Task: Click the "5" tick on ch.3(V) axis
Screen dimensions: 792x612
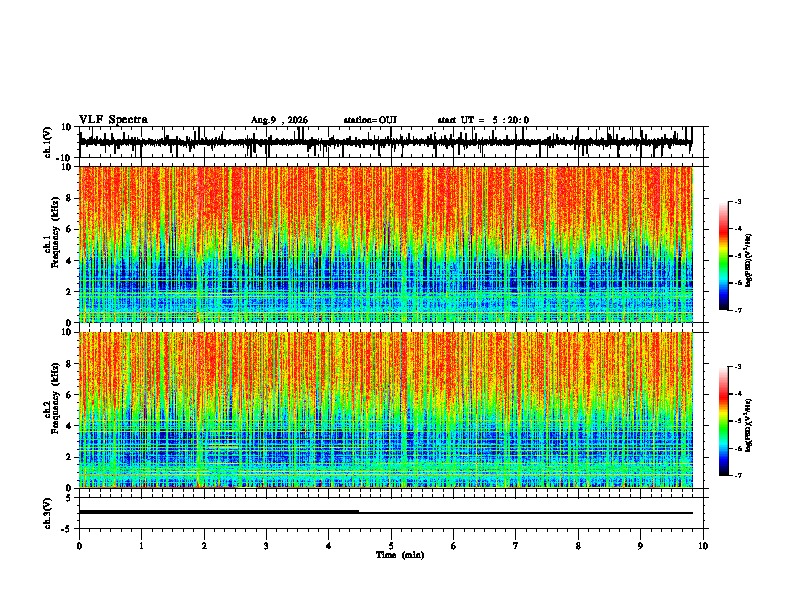Action: [70, 498]
